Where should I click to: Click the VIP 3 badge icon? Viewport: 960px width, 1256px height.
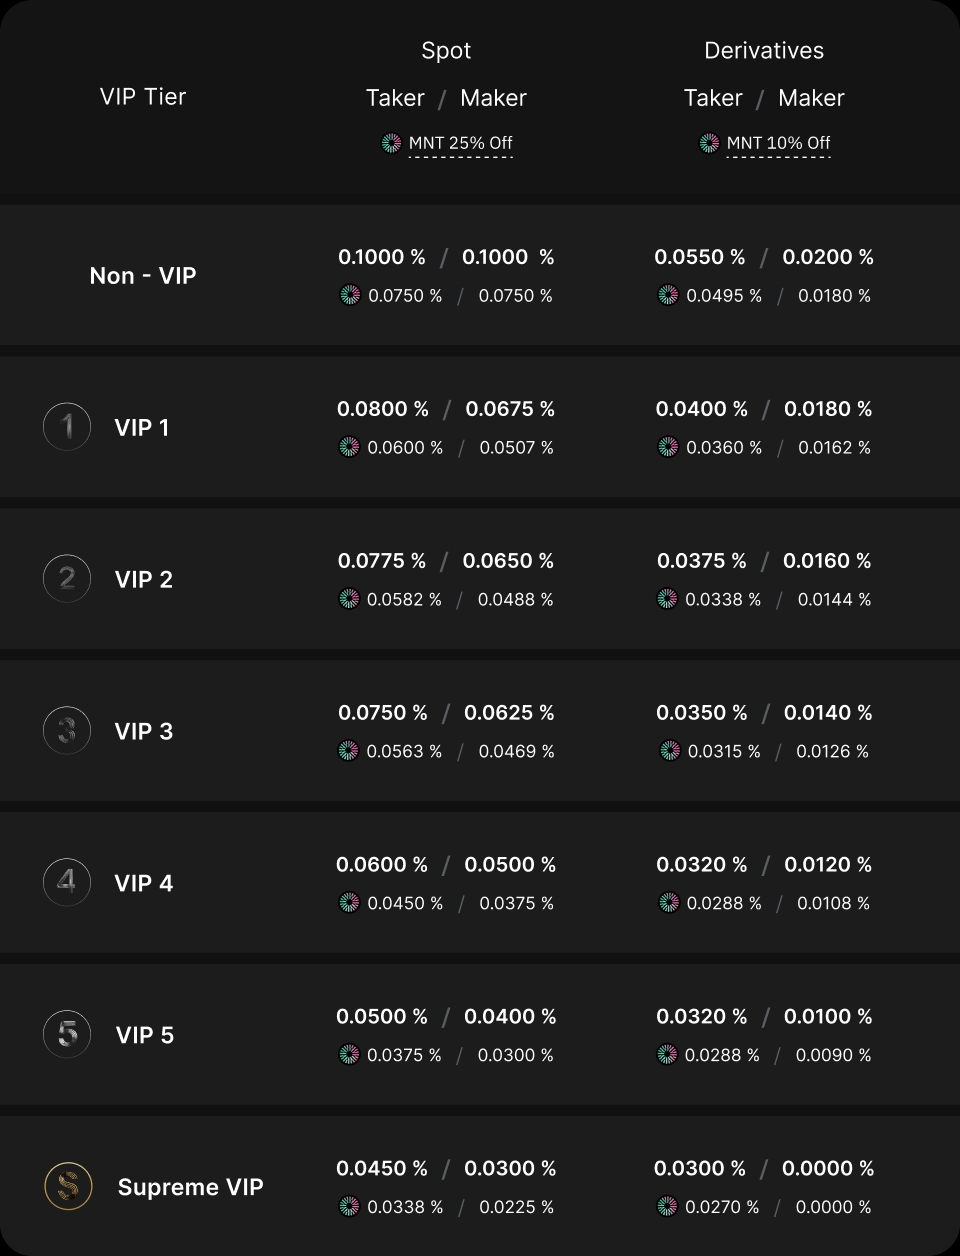[x=67, y=731]
